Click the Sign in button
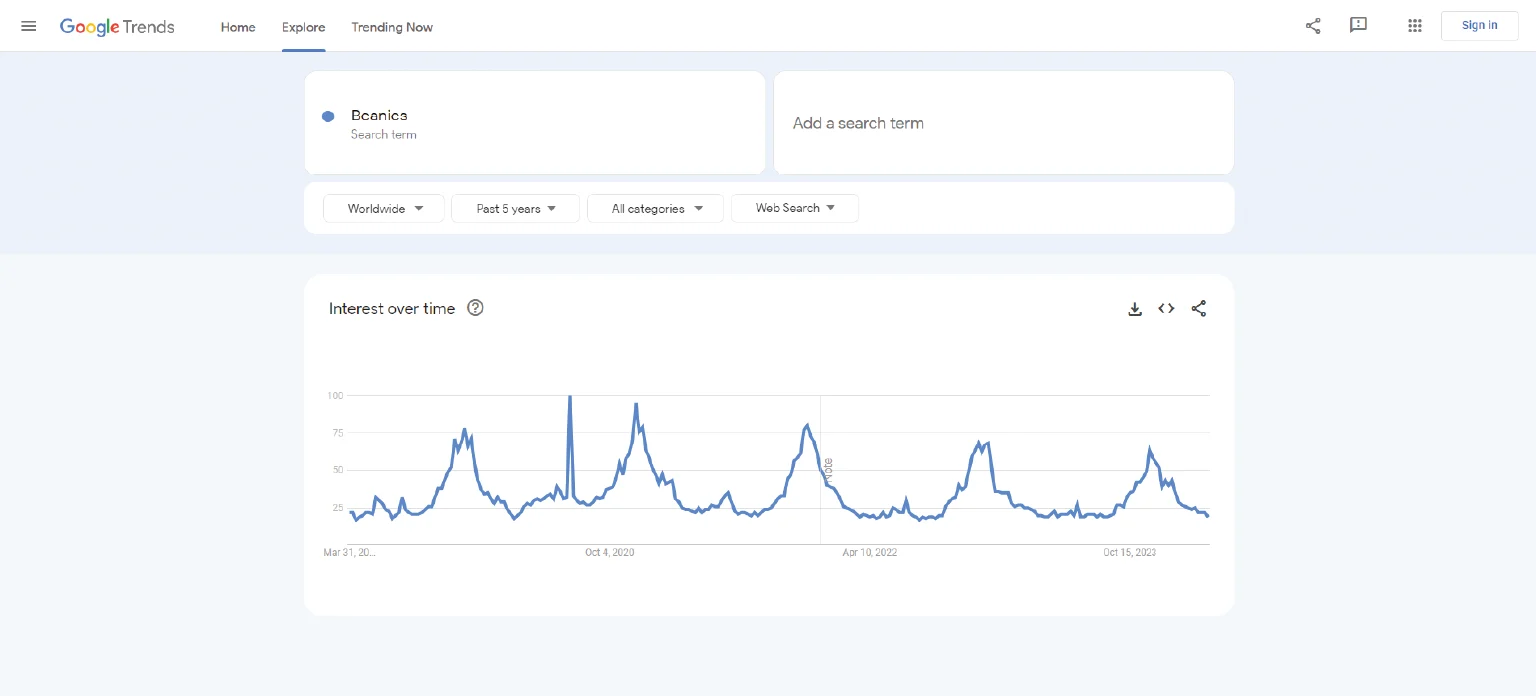The height and width of the screenshot is (696, 1536). pos(1479,26)
